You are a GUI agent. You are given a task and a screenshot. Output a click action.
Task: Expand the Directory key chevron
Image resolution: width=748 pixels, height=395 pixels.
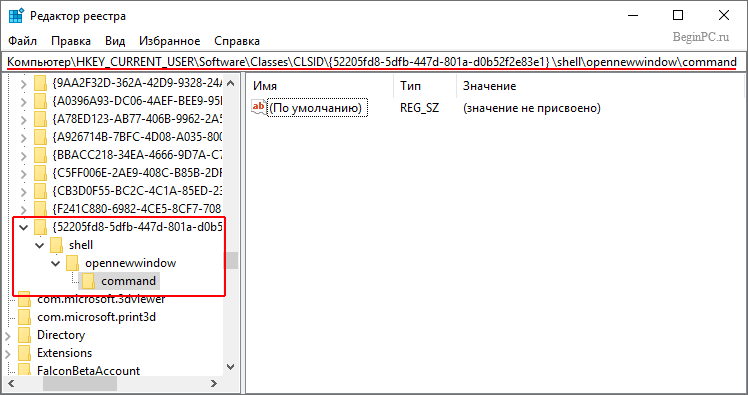coord(8,335)
